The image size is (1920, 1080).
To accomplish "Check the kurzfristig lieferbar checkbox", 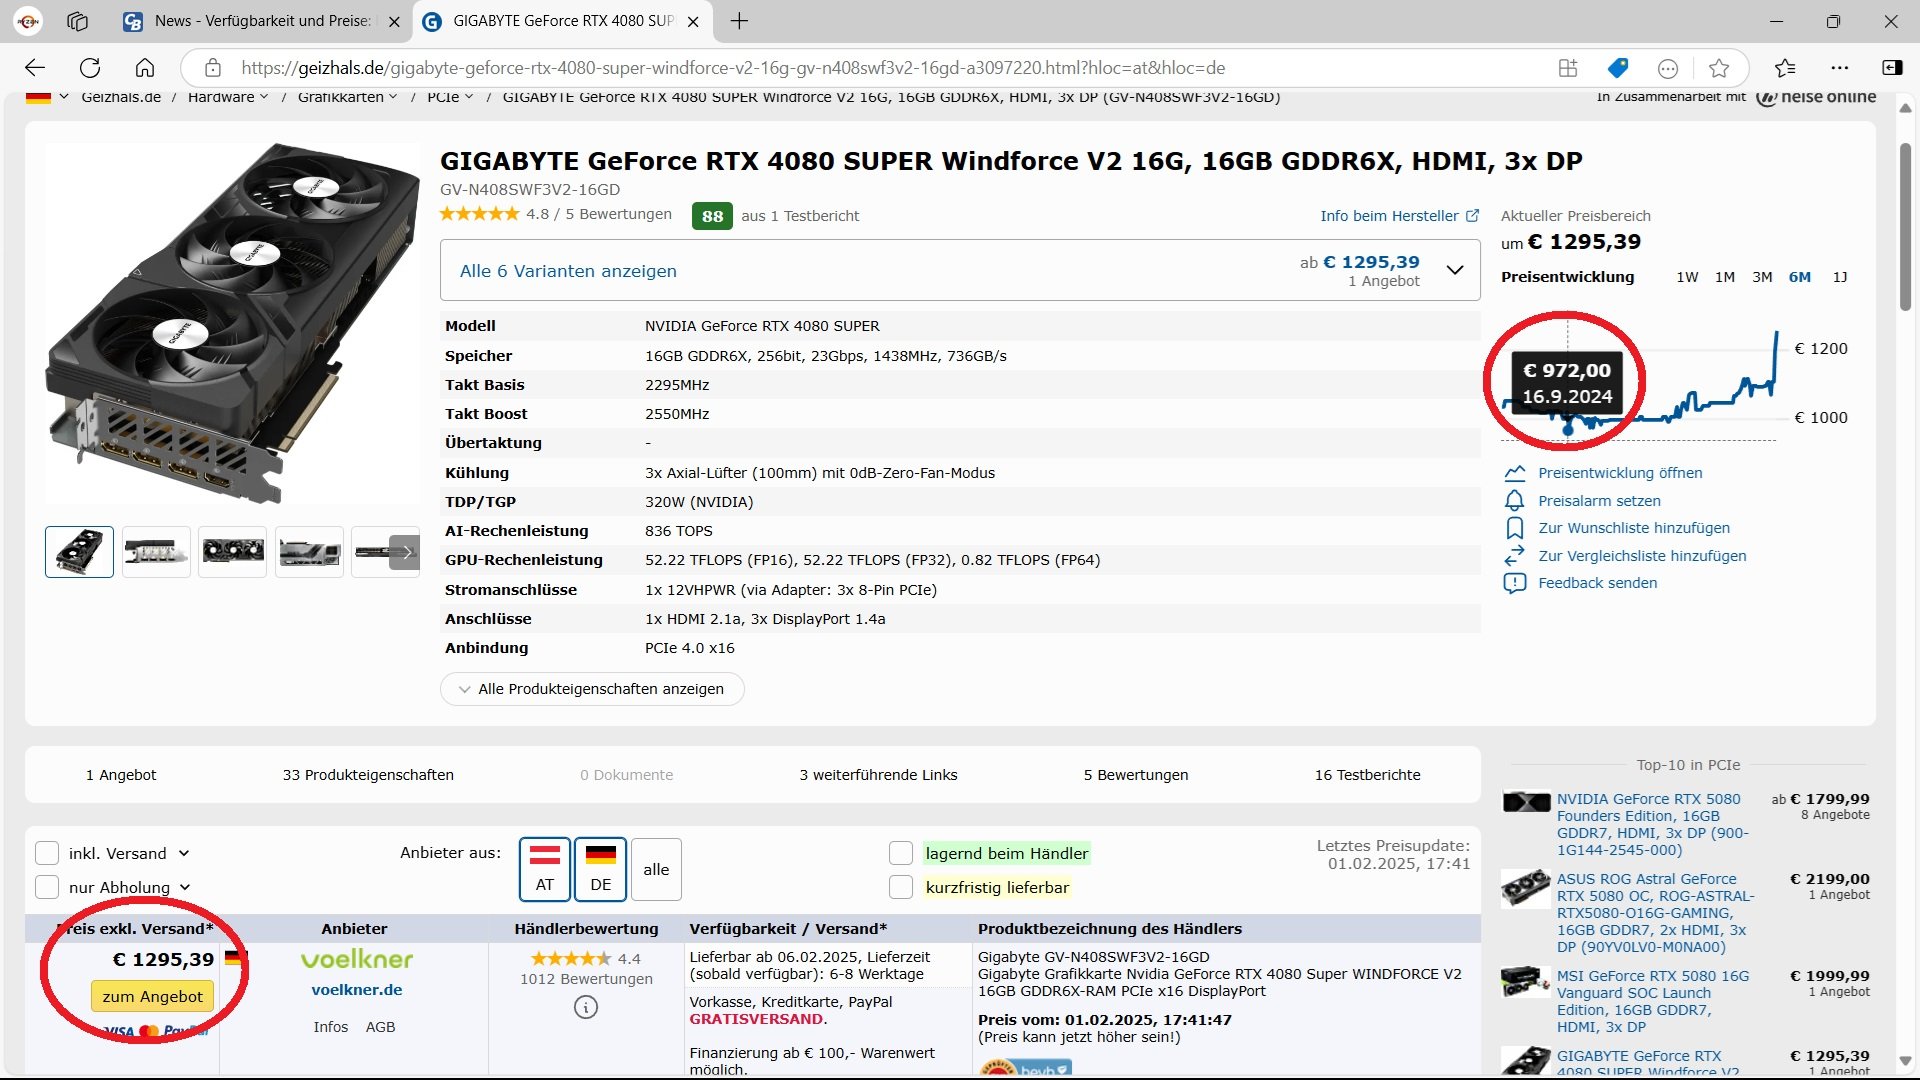I will (x=901, y=887).
